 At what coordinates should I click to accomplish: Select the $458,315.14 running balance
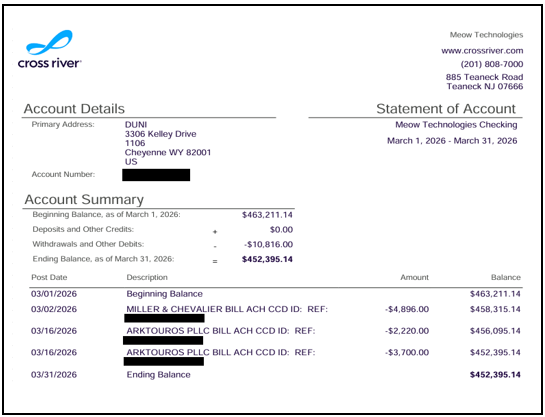[495, 309]
